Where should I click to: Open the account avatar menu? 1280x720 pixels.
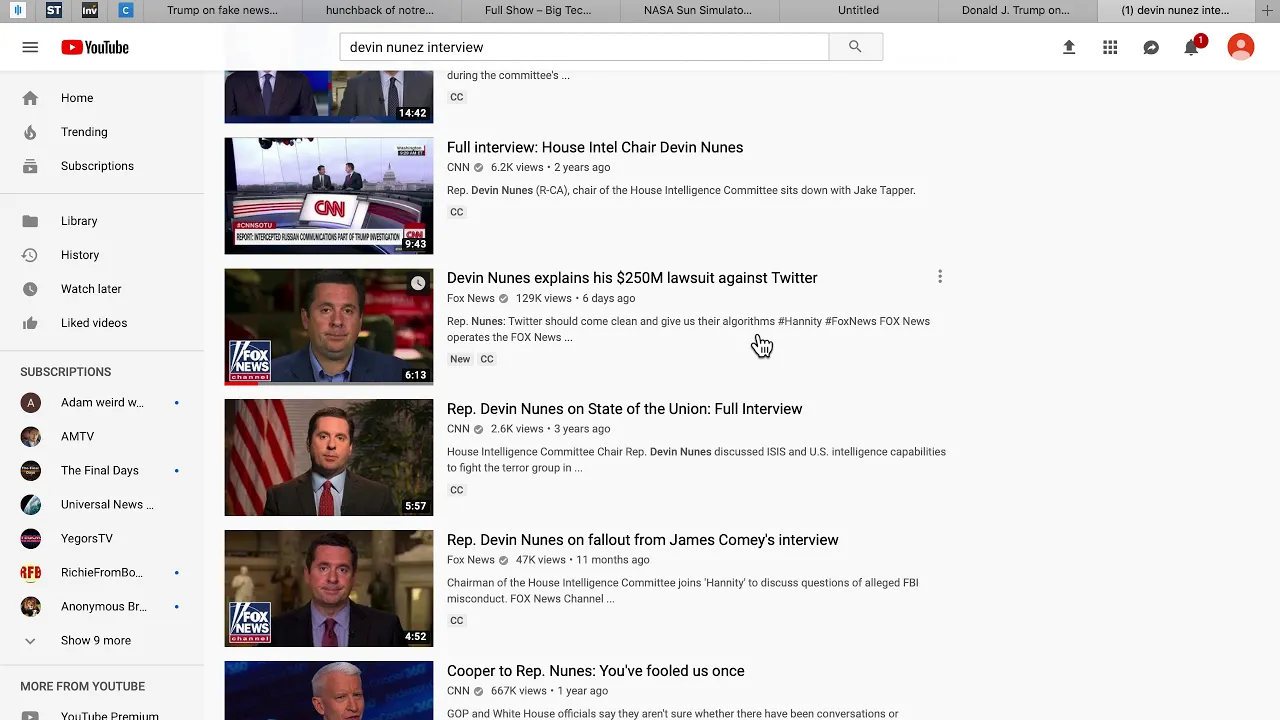point(1241,47)
